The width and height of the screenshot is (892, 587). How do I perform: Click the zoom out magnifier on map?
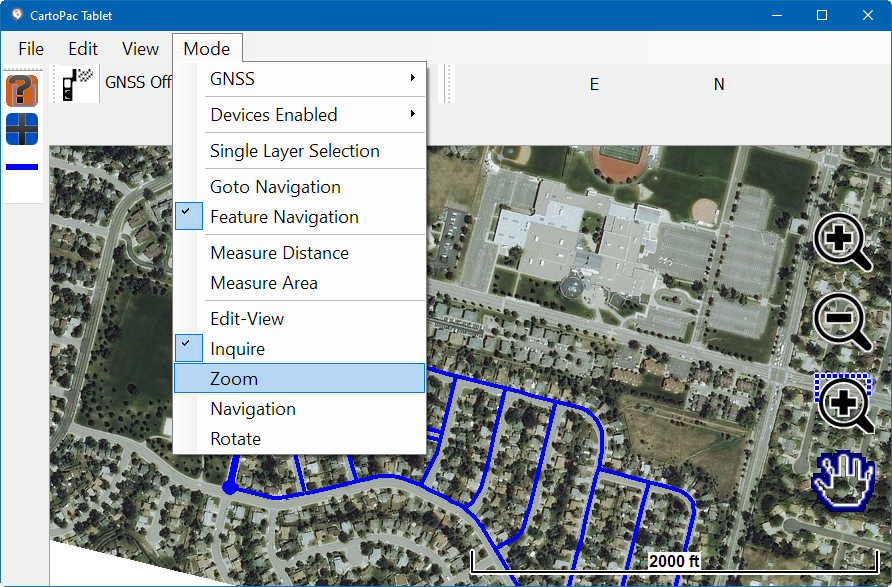pyautogui.click(x=841, y=321)
